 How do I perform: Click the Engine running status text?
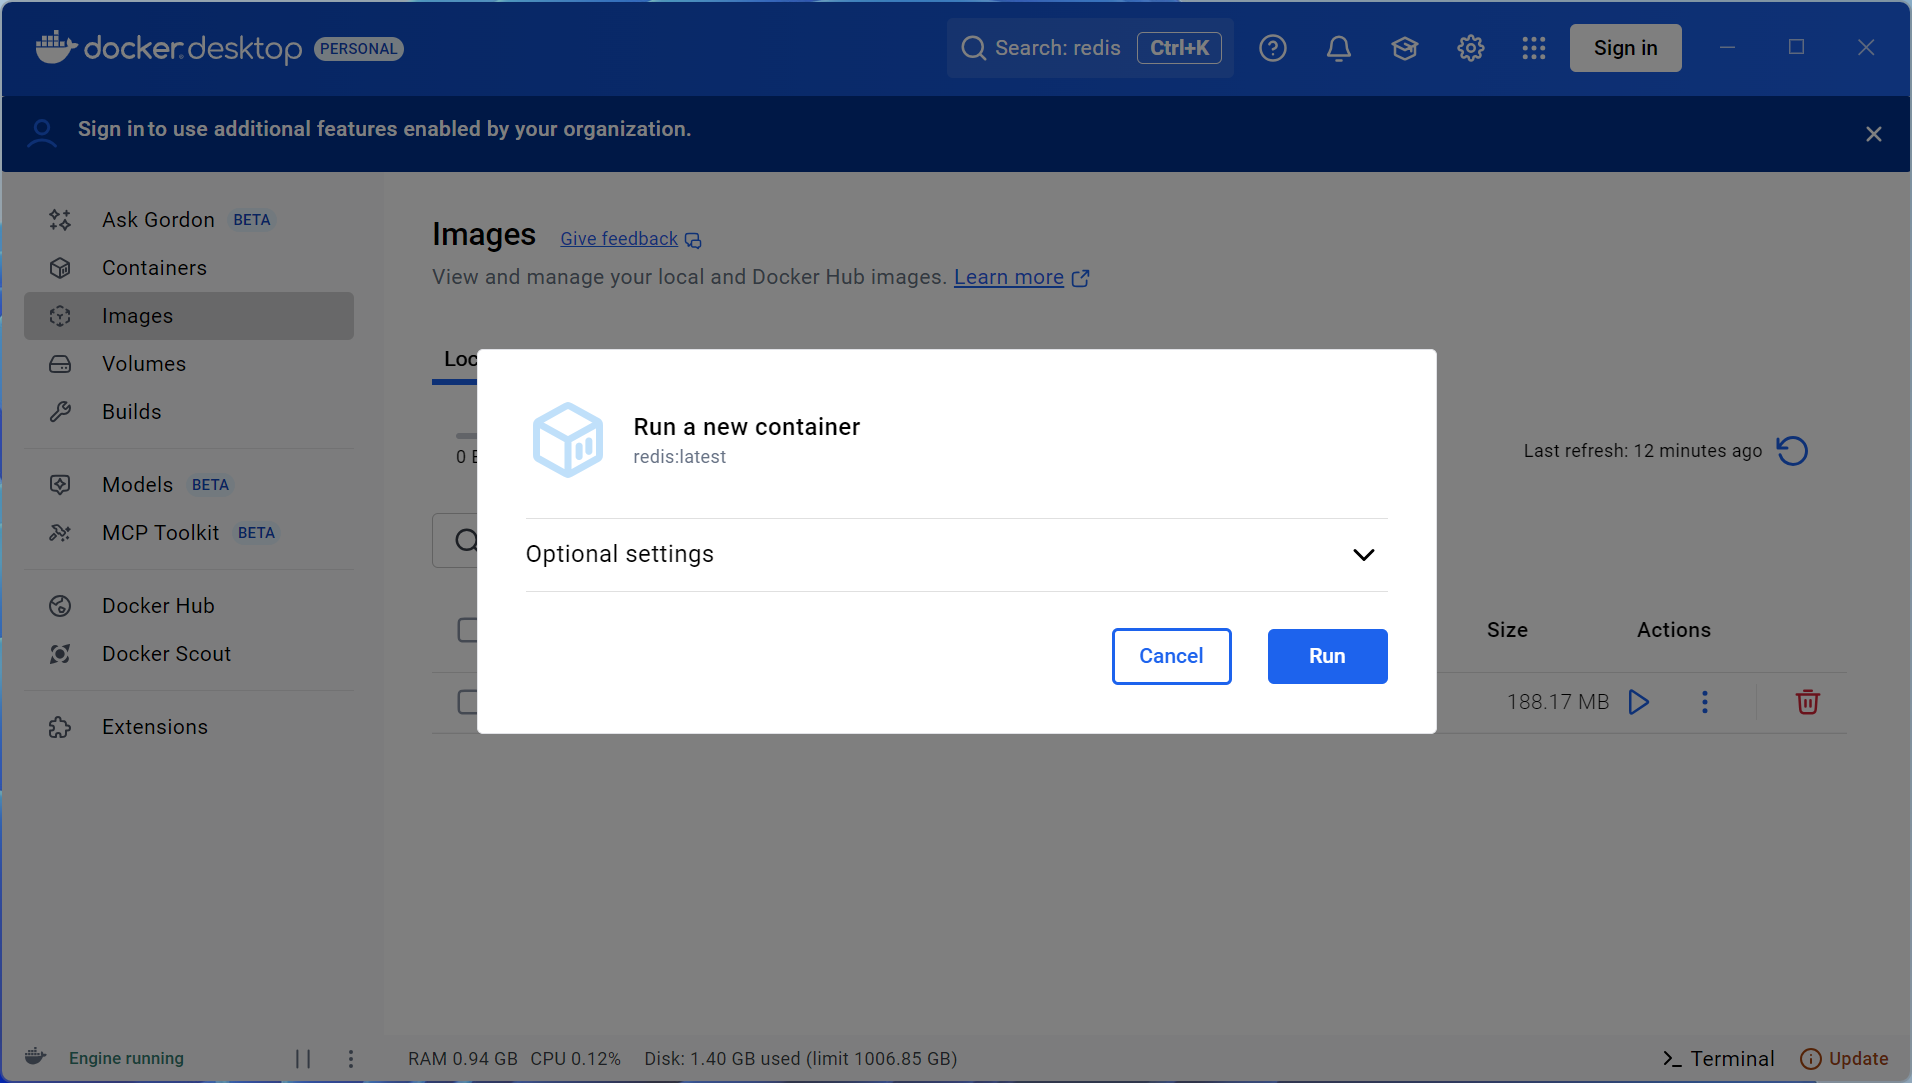(x=126, y=1058)
